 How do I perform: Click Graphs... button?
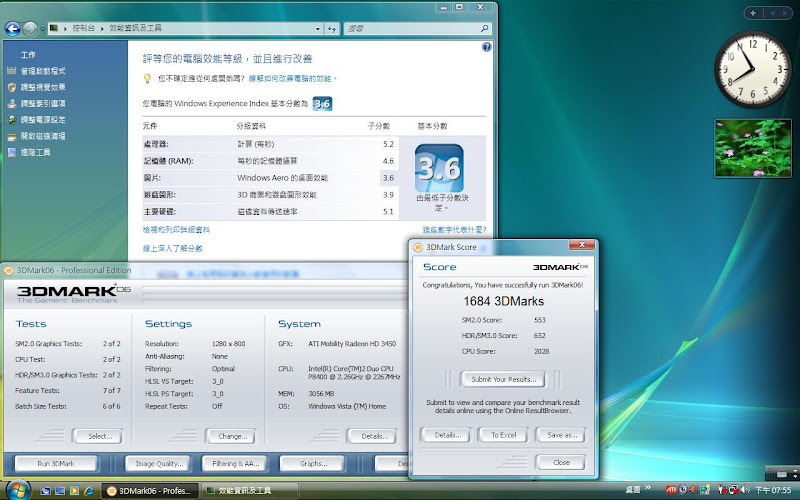click(312, 464)
